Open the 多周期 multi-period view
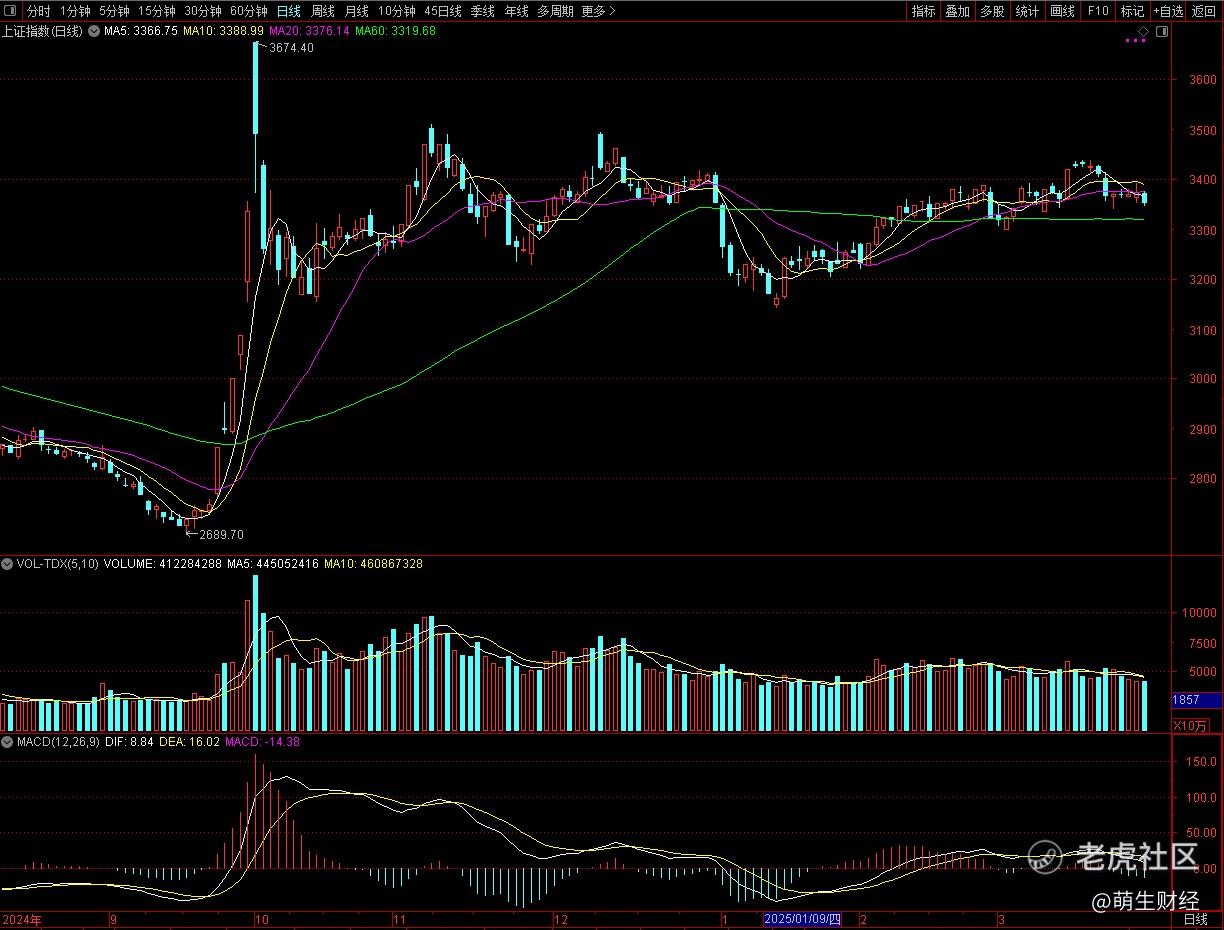 [x=555, y=11]
